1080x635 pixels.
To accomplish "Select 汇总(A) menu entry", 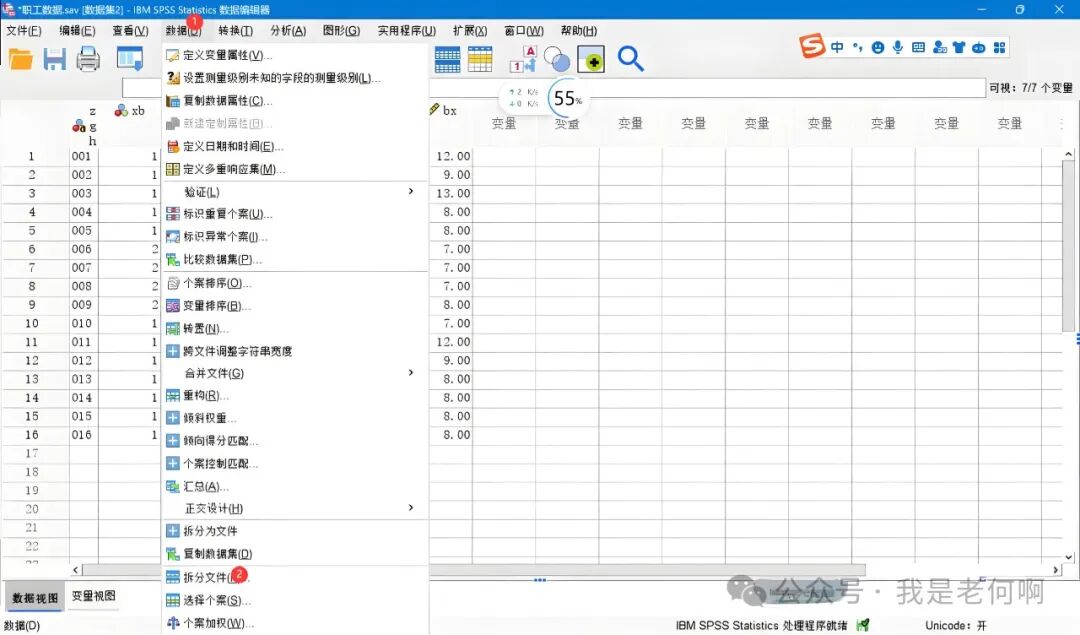I will point(295,486).
